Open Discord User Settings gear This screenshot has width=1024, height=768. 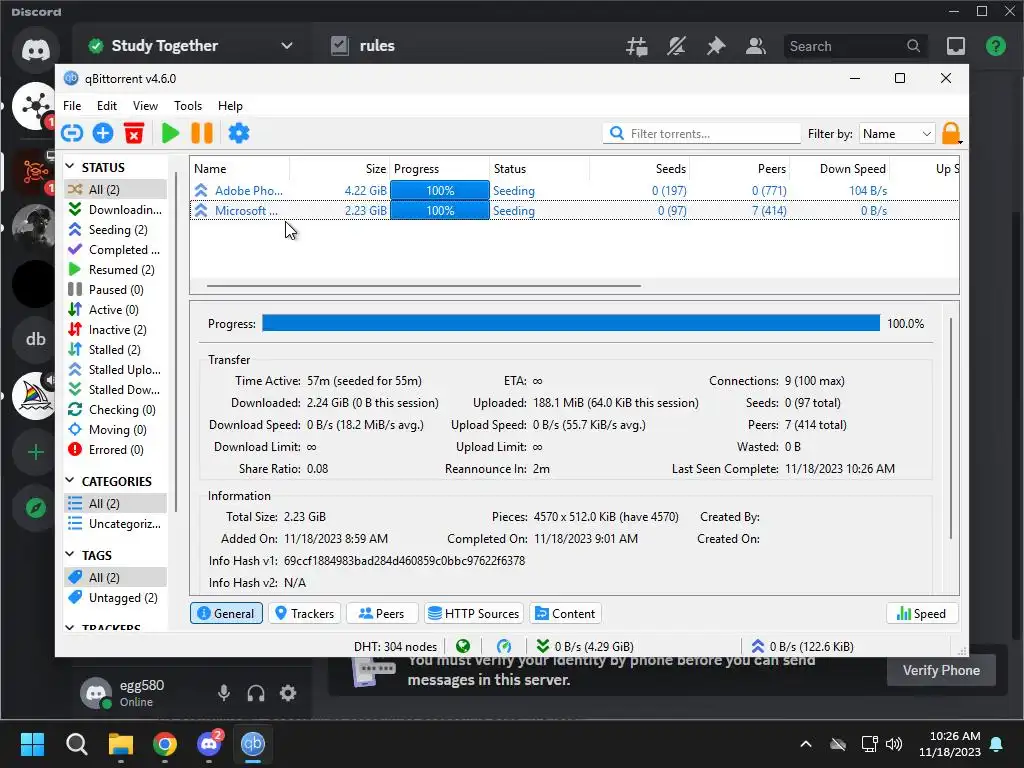click(288, 693)
